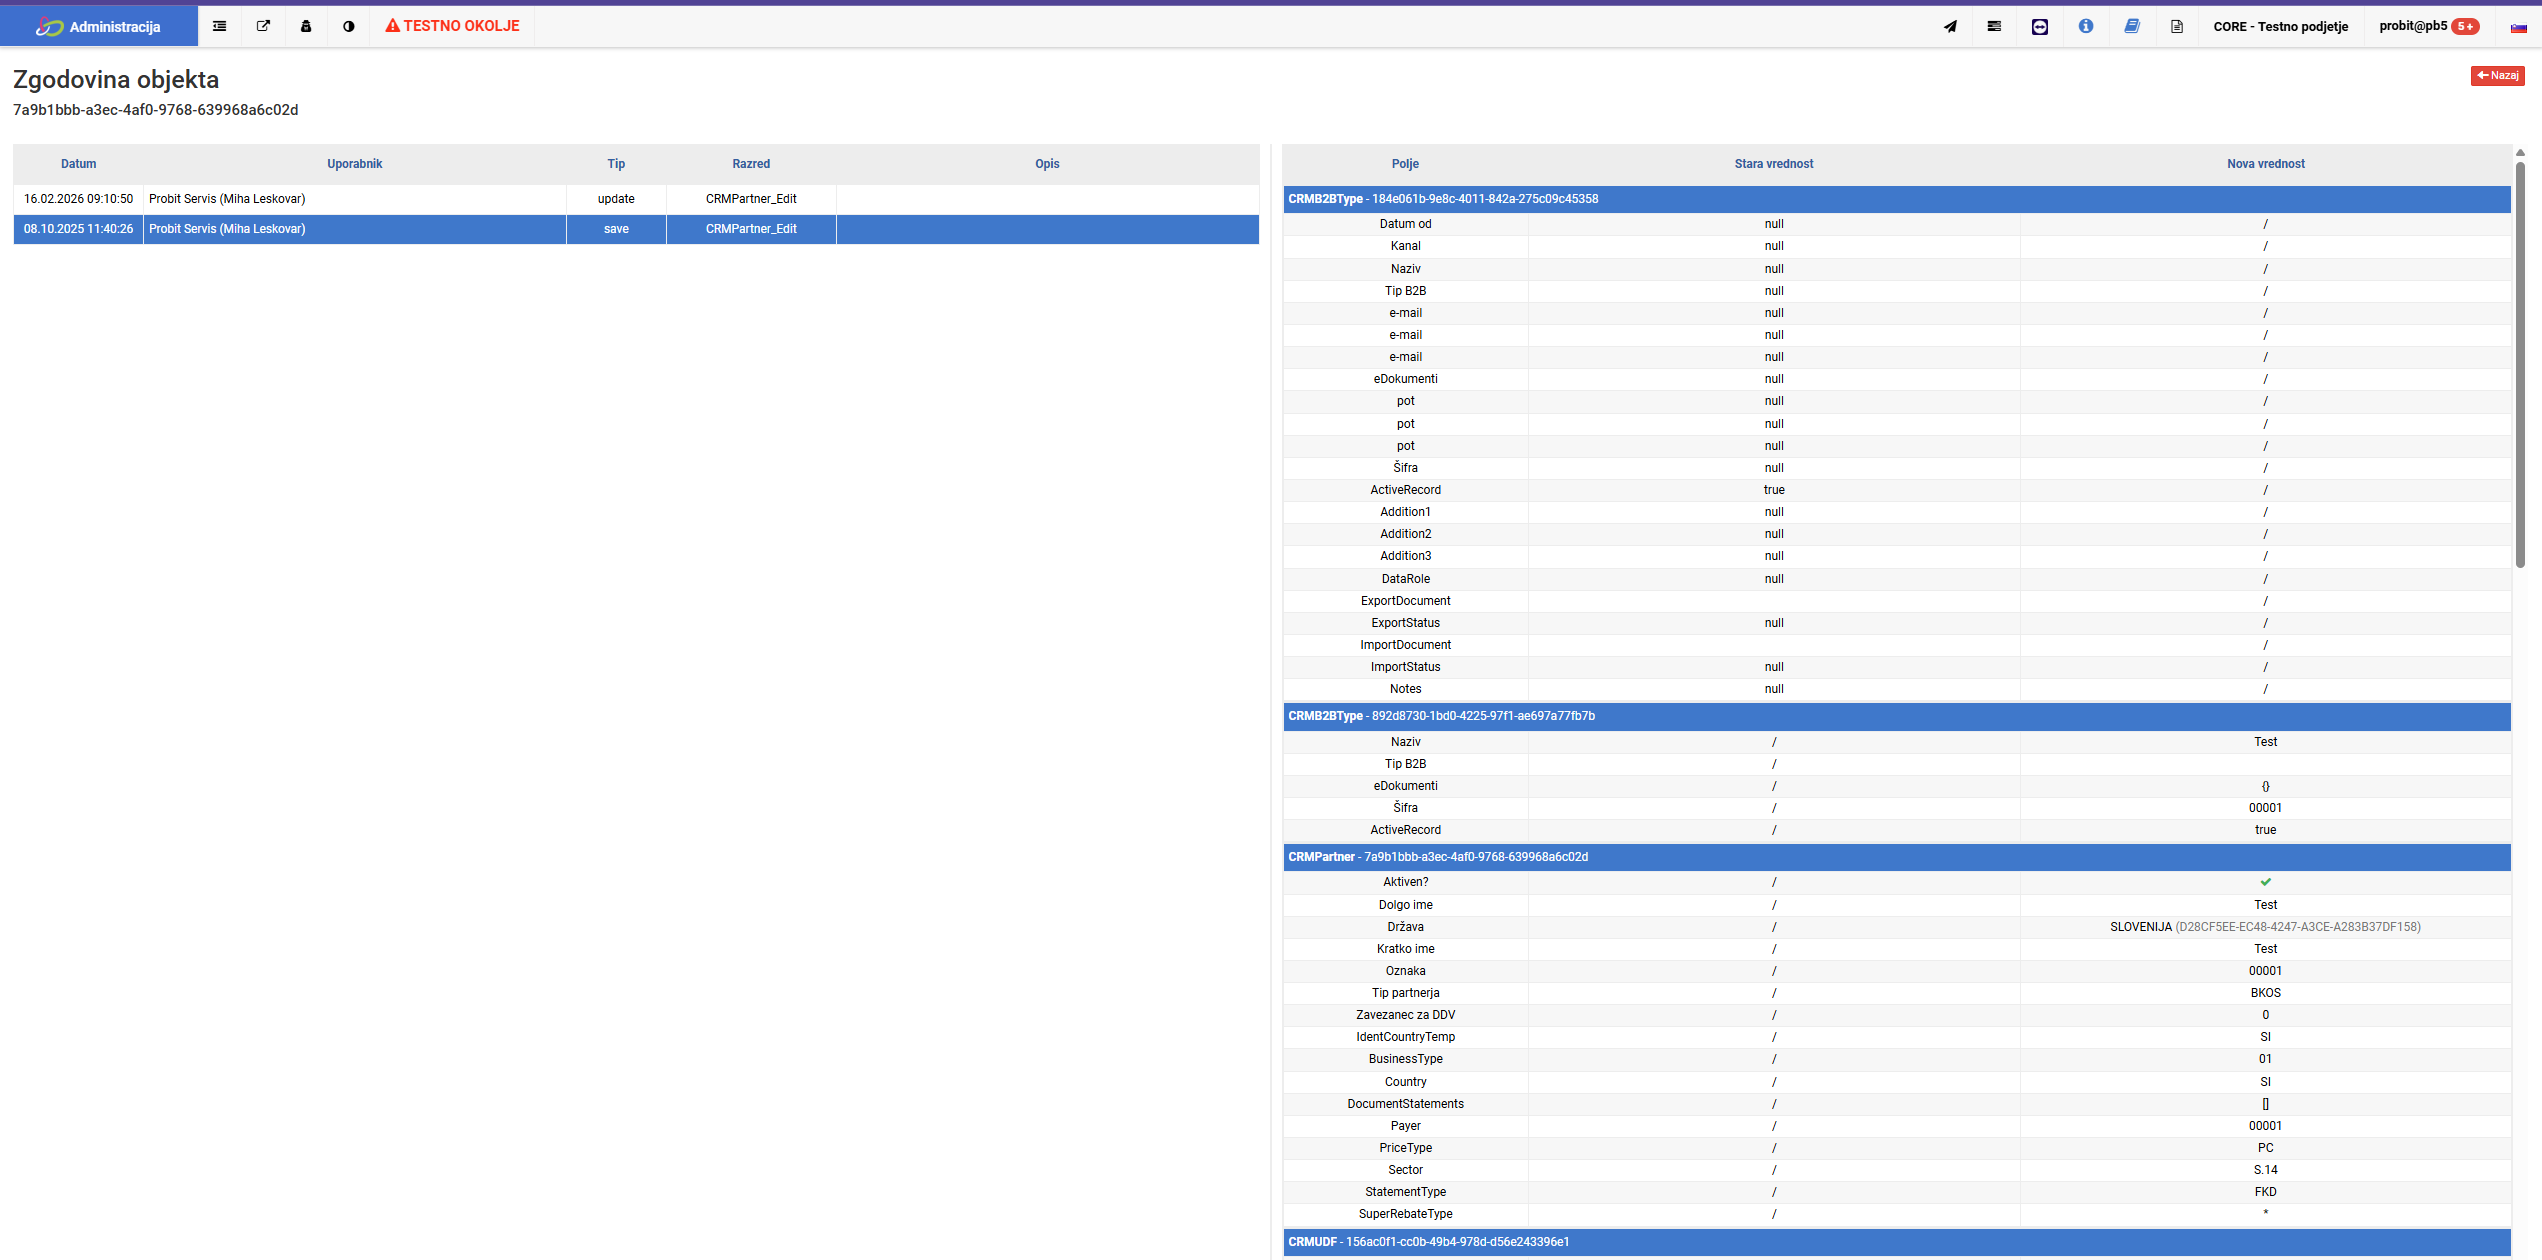Collapse CRMB2BType 184e061b group header
2542x1260 pixels.
(1897, 199)
